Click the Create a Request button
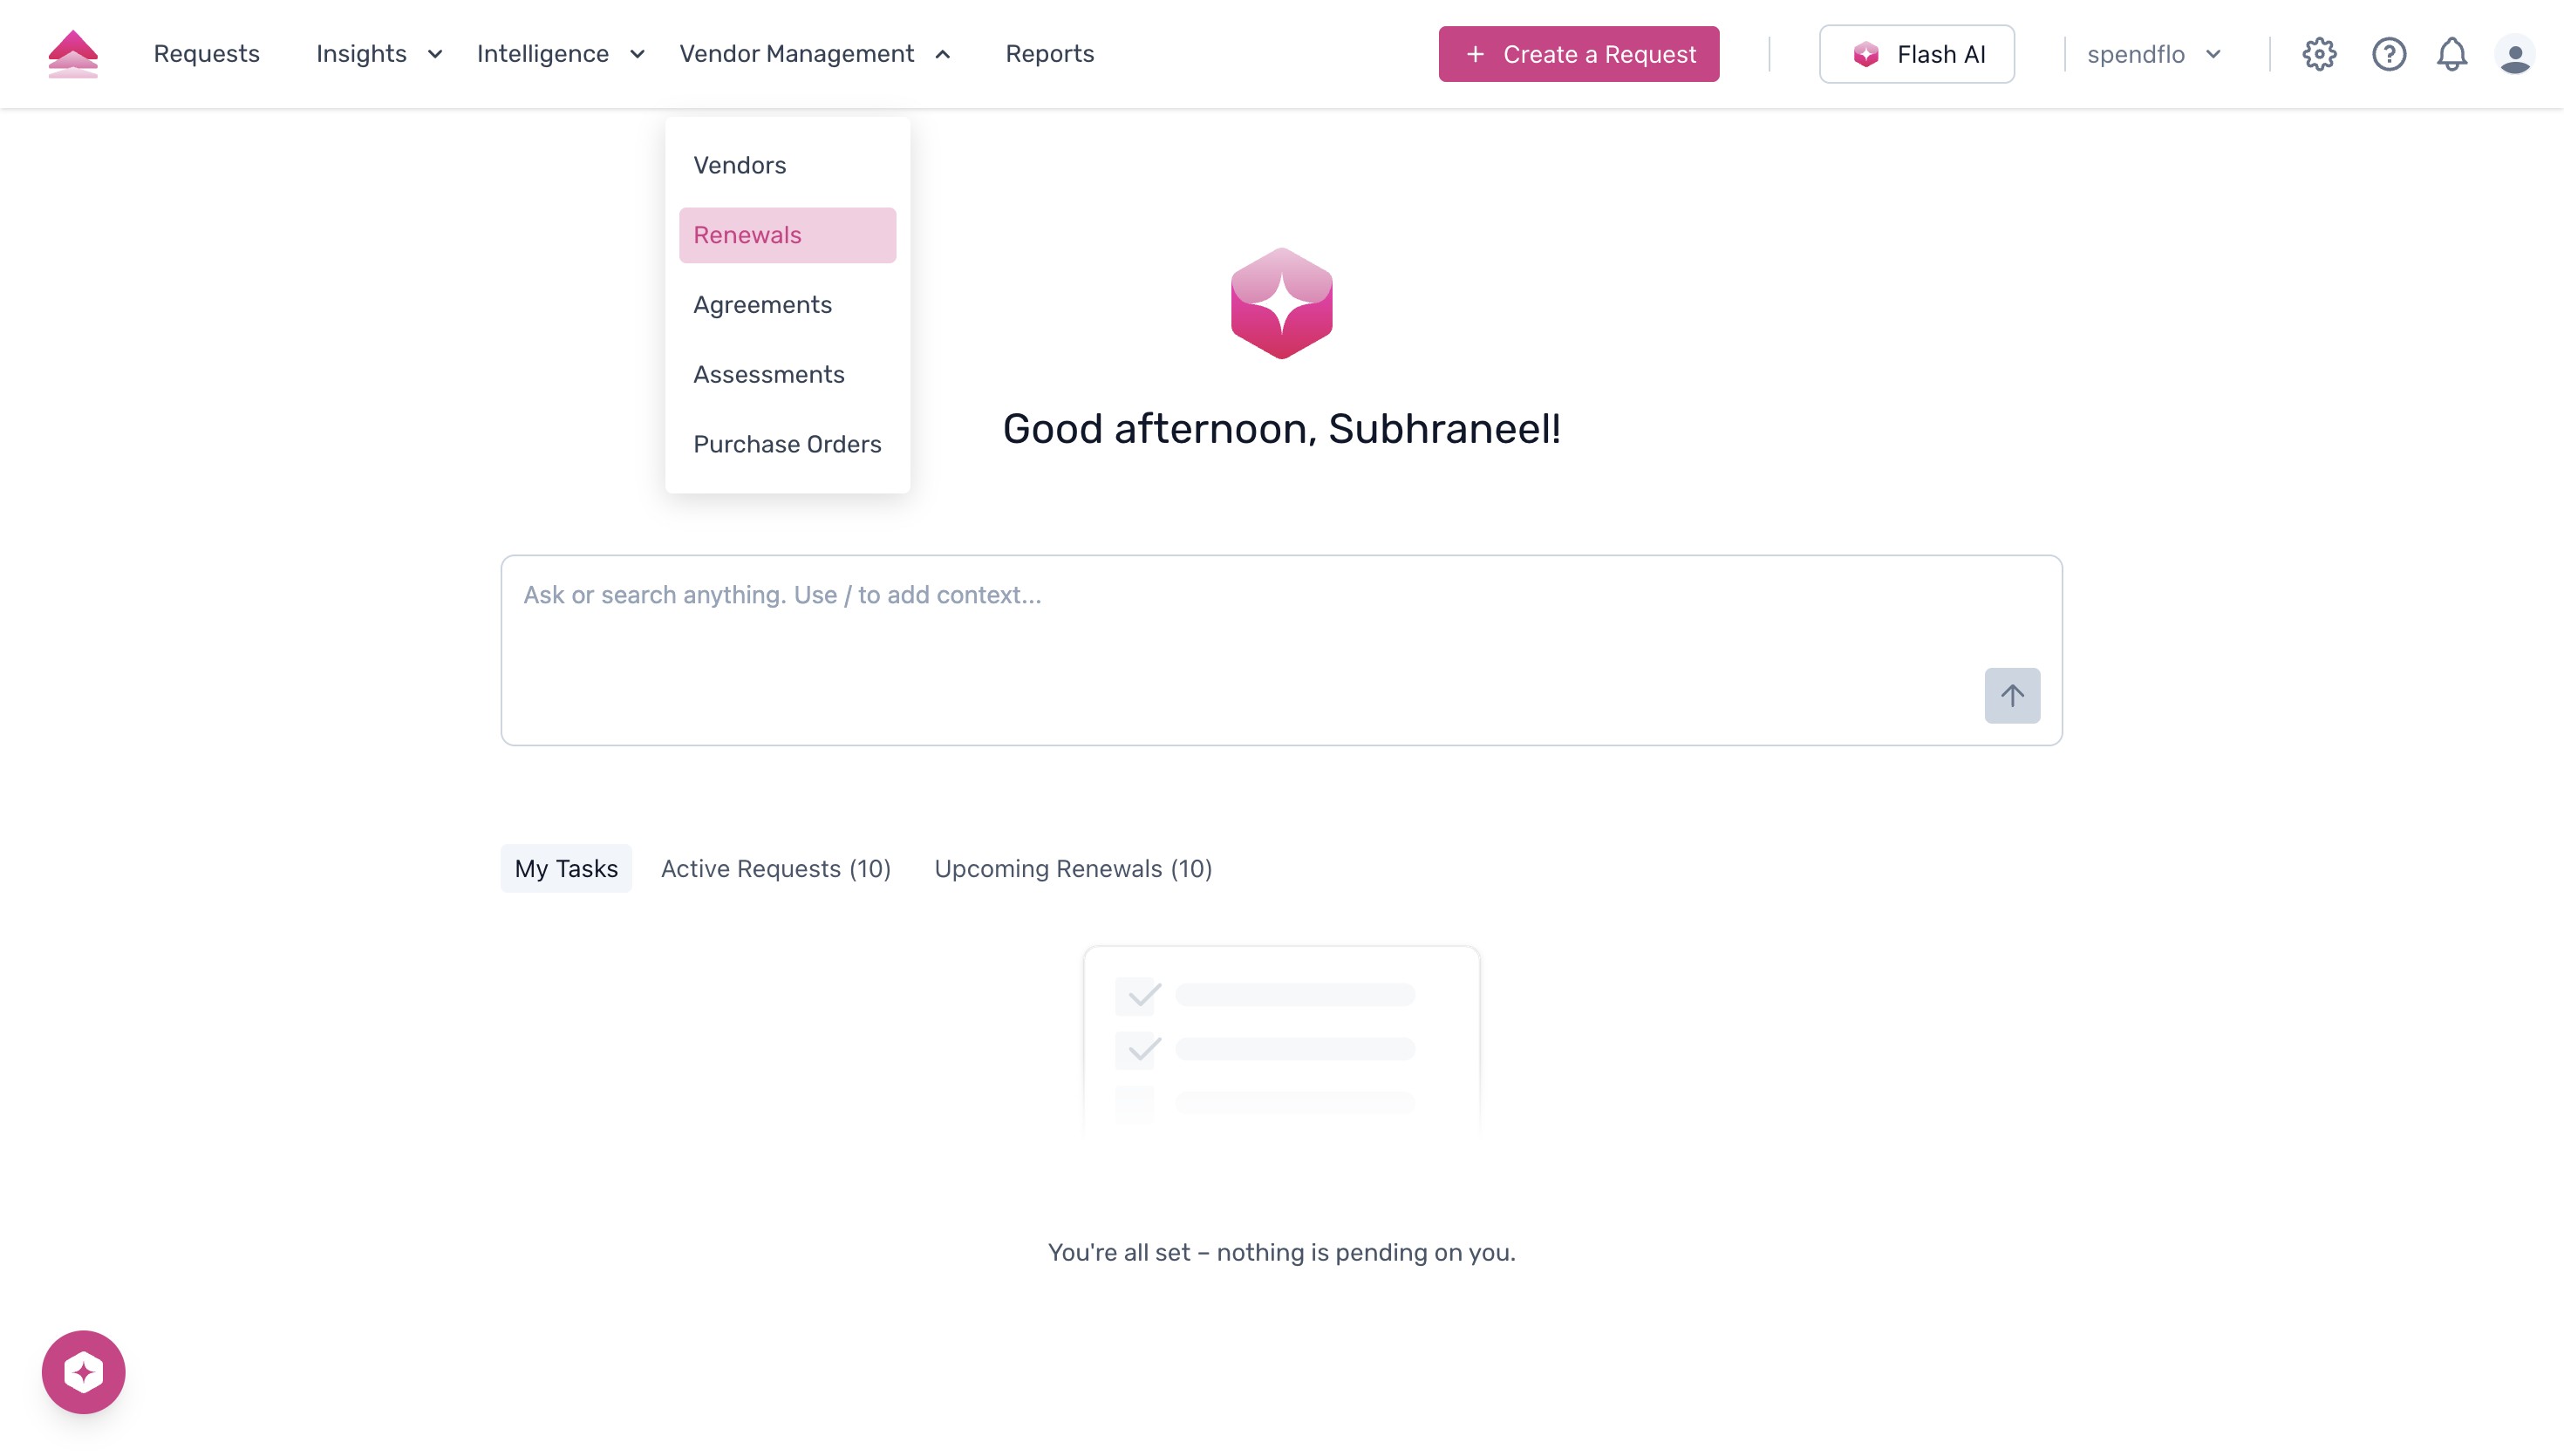Screen dimensions: 2564x1456 point(1579,54)
